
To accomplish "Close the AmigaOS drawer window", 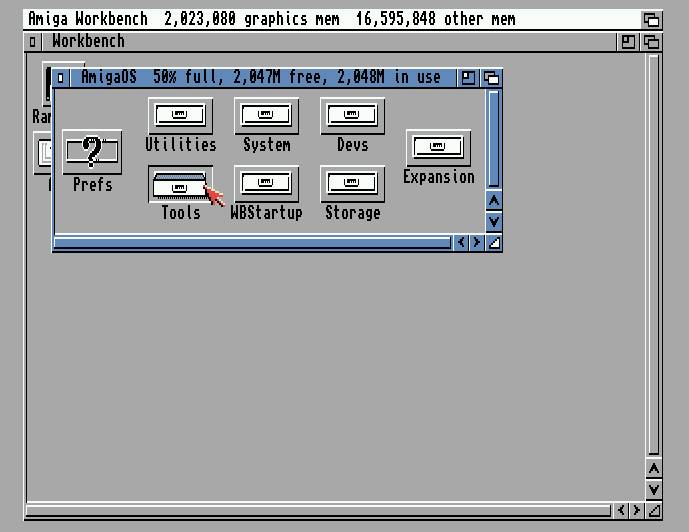I will pyautogui.click(x=62, y=78).
